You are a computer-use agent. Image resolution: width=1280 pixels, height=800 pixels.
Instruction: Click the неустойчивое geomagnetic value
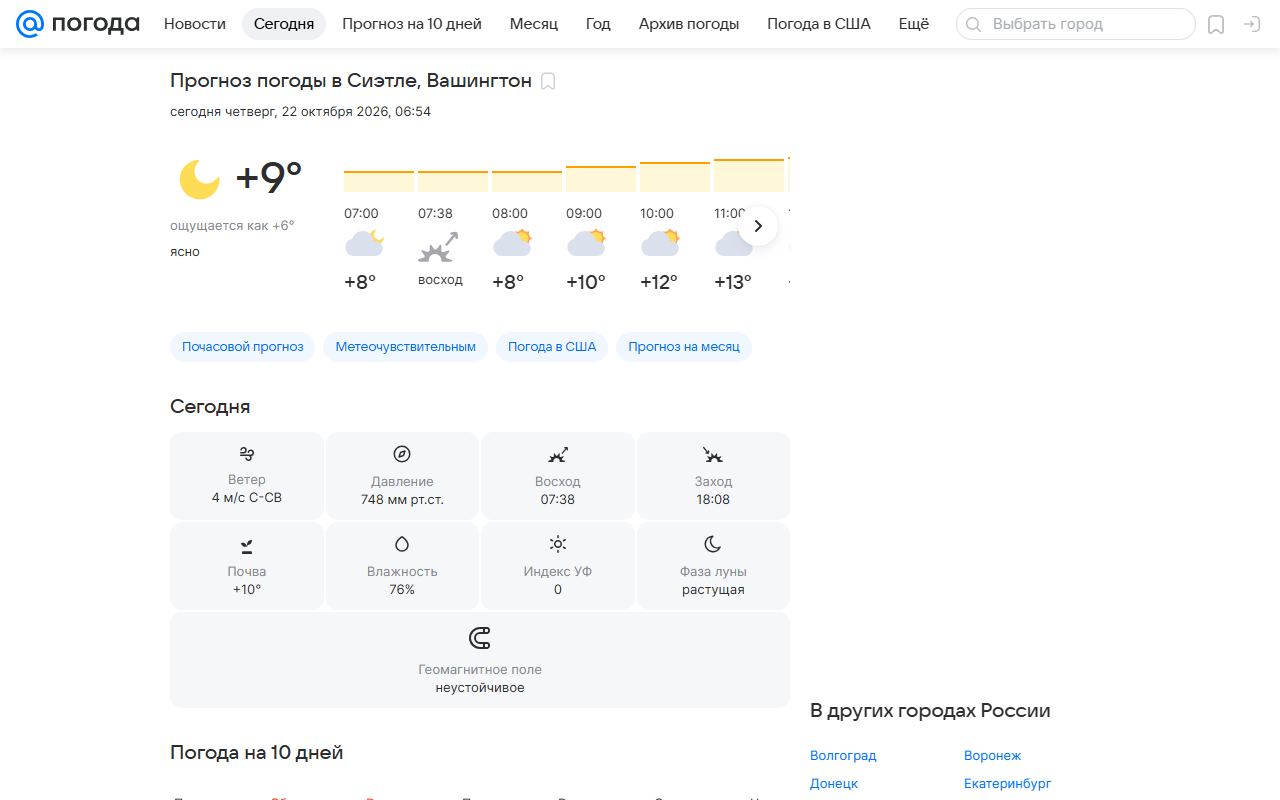(480, 688)
